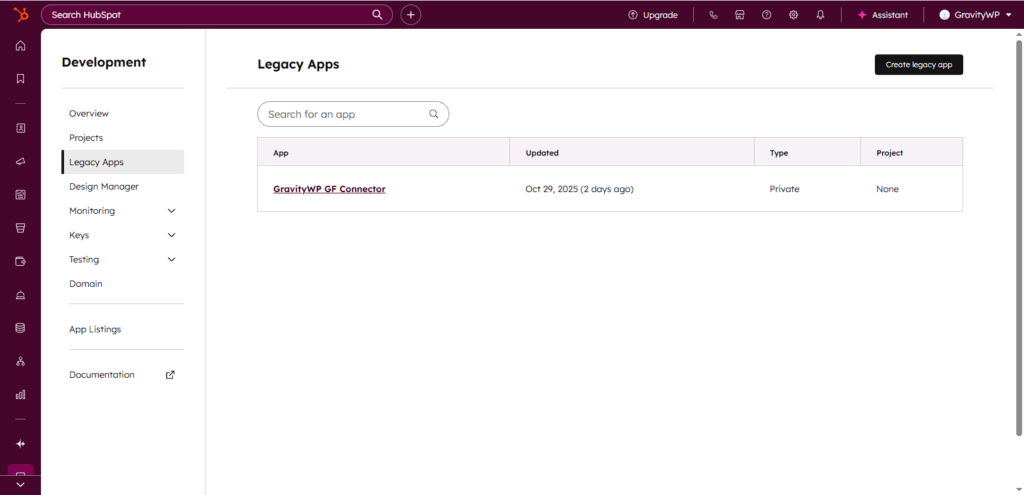Click the Search HubSpot field

tap(217, 14)
